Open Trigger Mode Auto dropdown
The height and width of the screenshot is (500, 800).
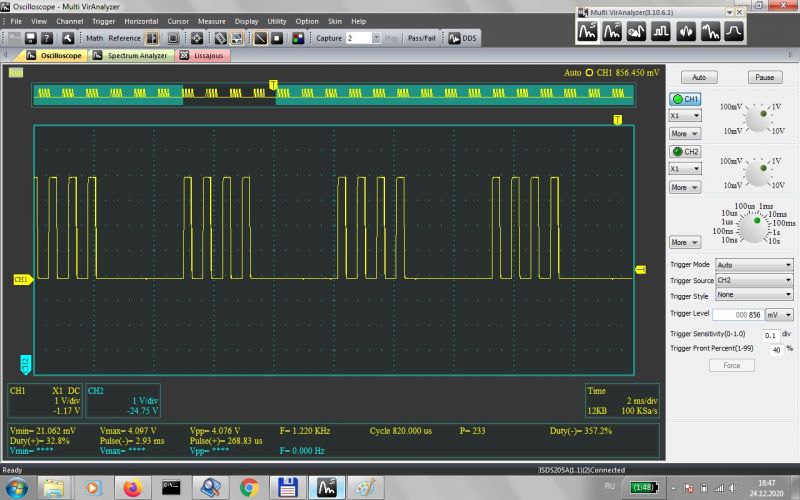(754, 265)
